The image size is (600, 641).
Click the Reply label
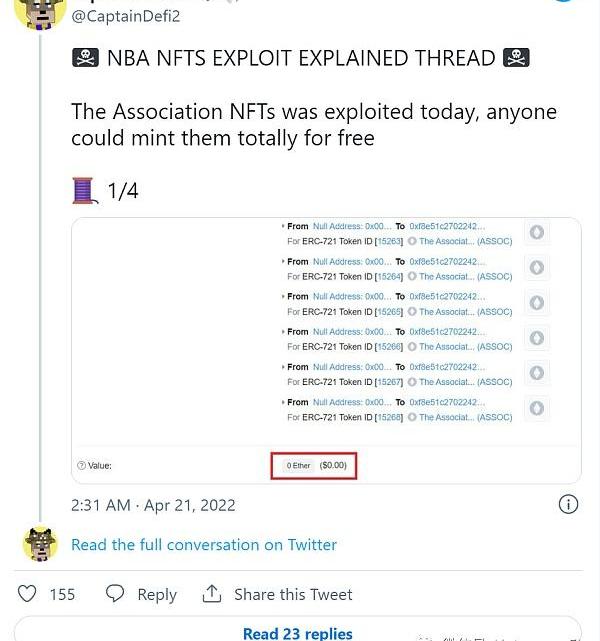(x=157, y=595)
